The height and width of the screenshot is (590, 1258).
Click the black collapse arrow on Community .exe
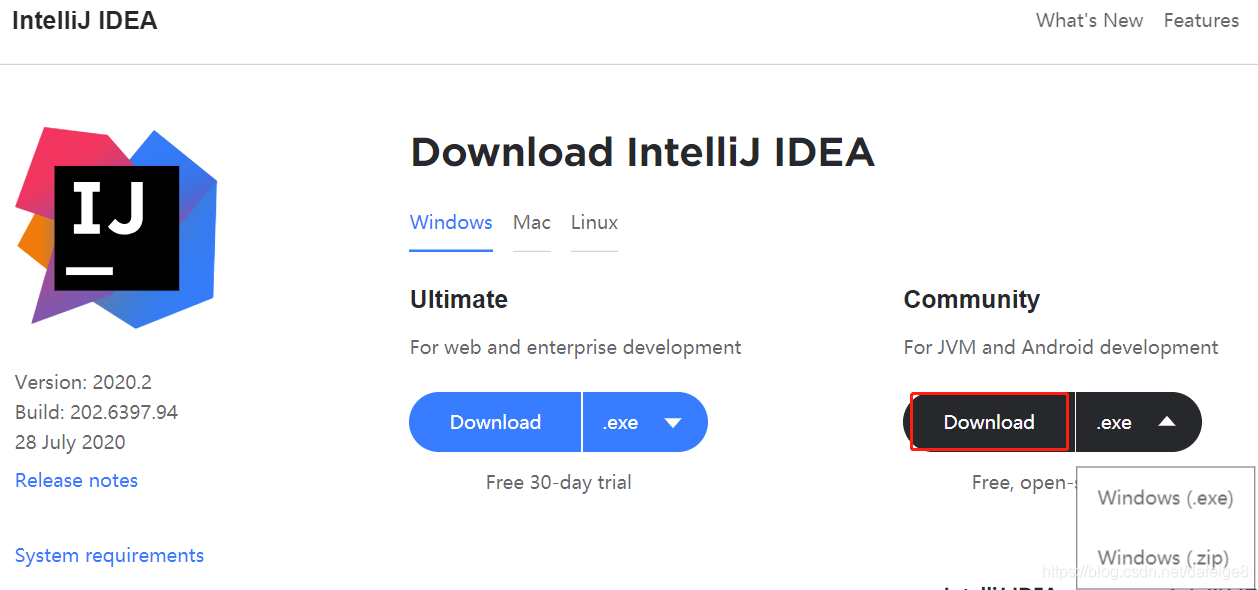pos(1166,422)
